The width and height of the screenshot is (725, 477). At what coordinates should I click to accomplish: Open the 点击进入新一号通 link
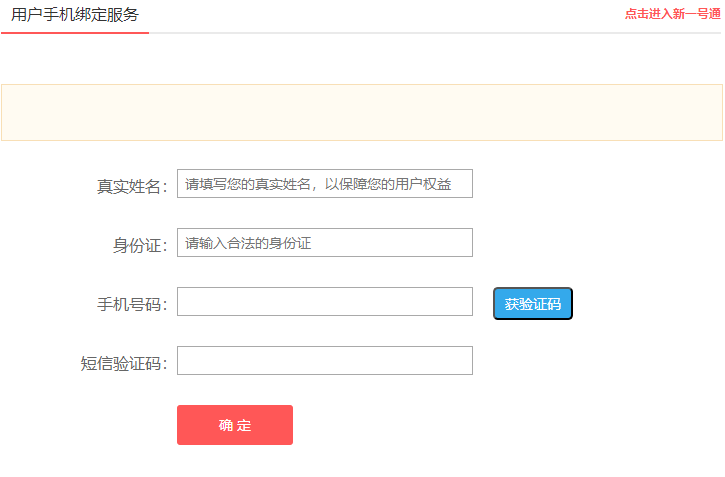point(672,14)
